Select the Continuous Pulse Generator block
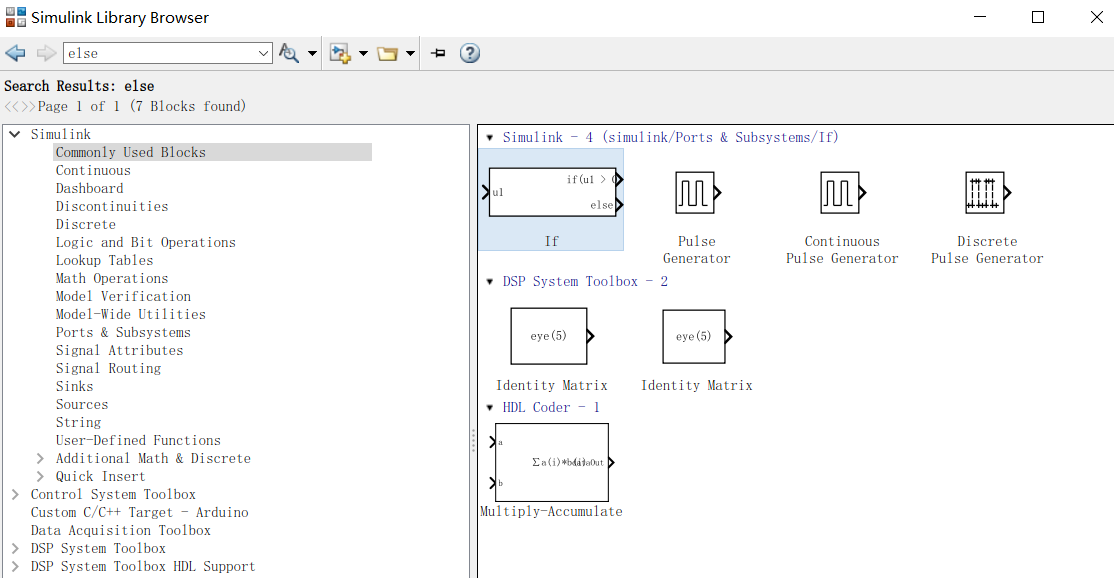The height and width of the screenshot is (578, 1114). click(x=842, y=192)
